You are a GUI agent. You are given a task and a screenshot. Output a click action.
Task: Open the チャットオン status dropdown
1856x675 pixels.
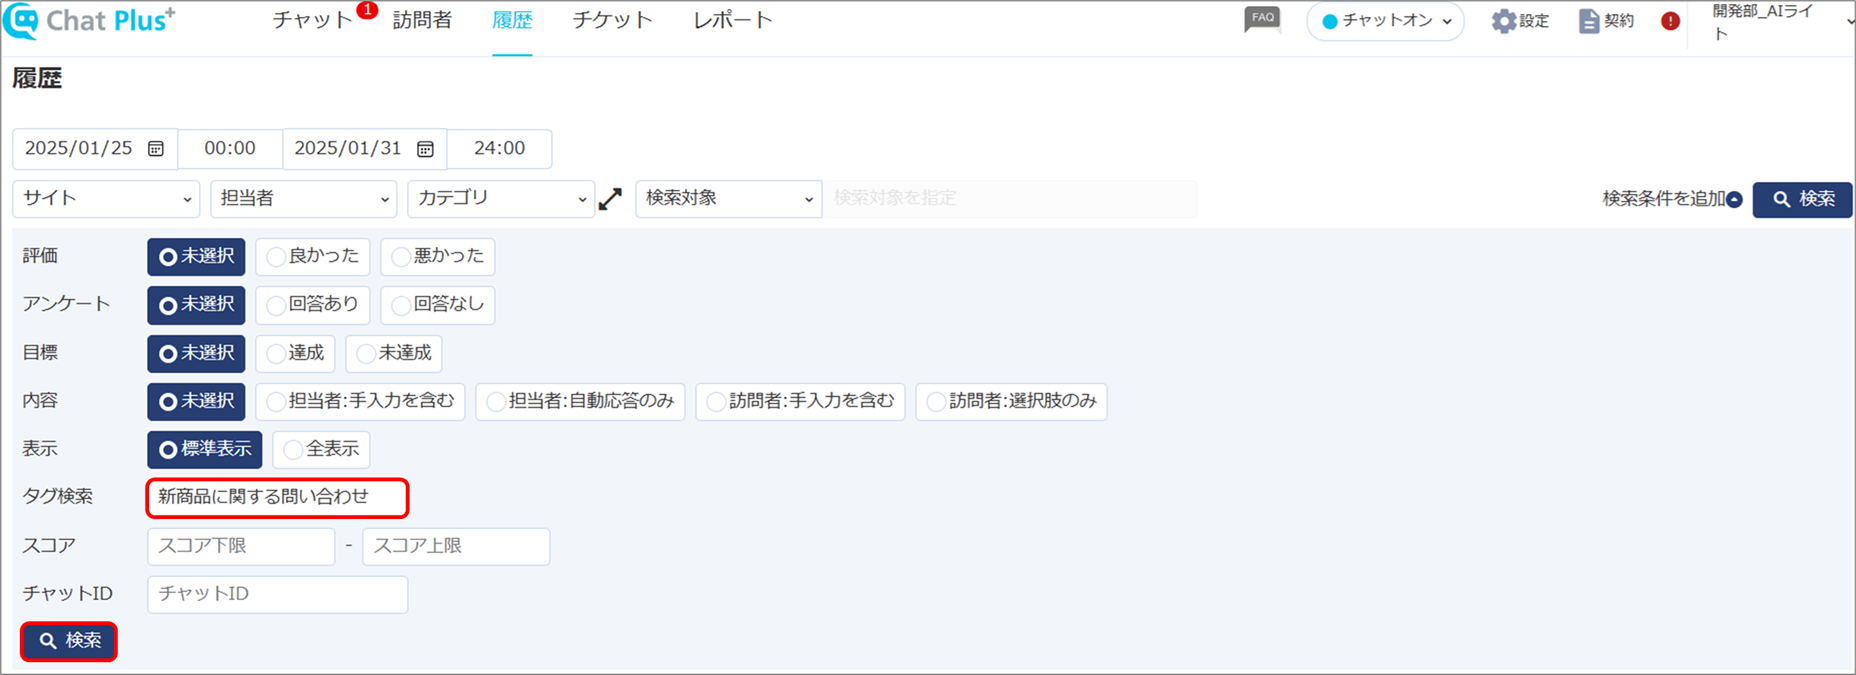pos(1385,21)
